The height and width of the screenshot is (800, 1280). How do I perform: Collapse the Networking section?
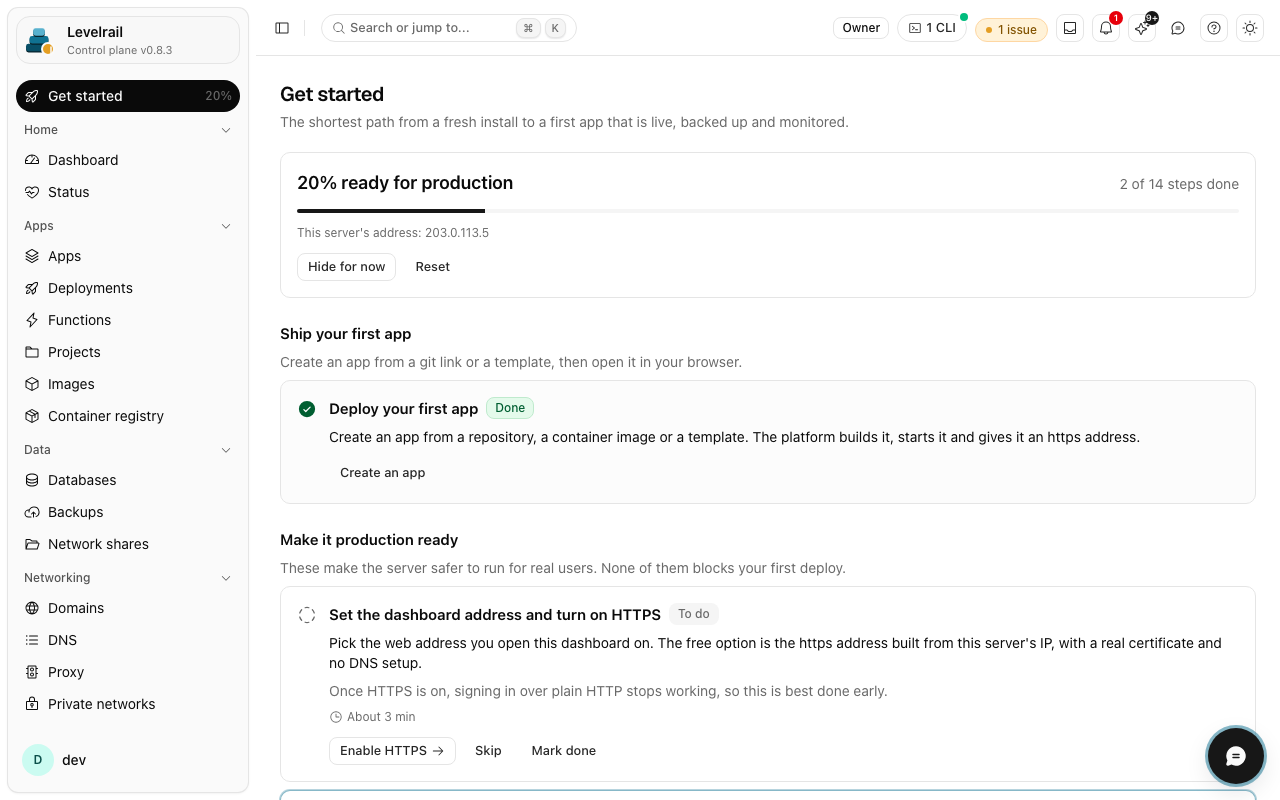pos(128,578)
